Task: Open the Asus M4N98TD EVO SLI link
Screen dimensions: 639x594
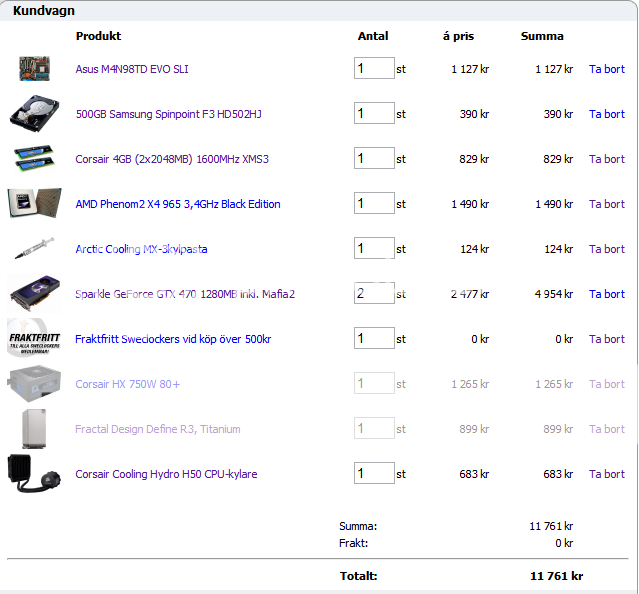Action: [132, 69]
